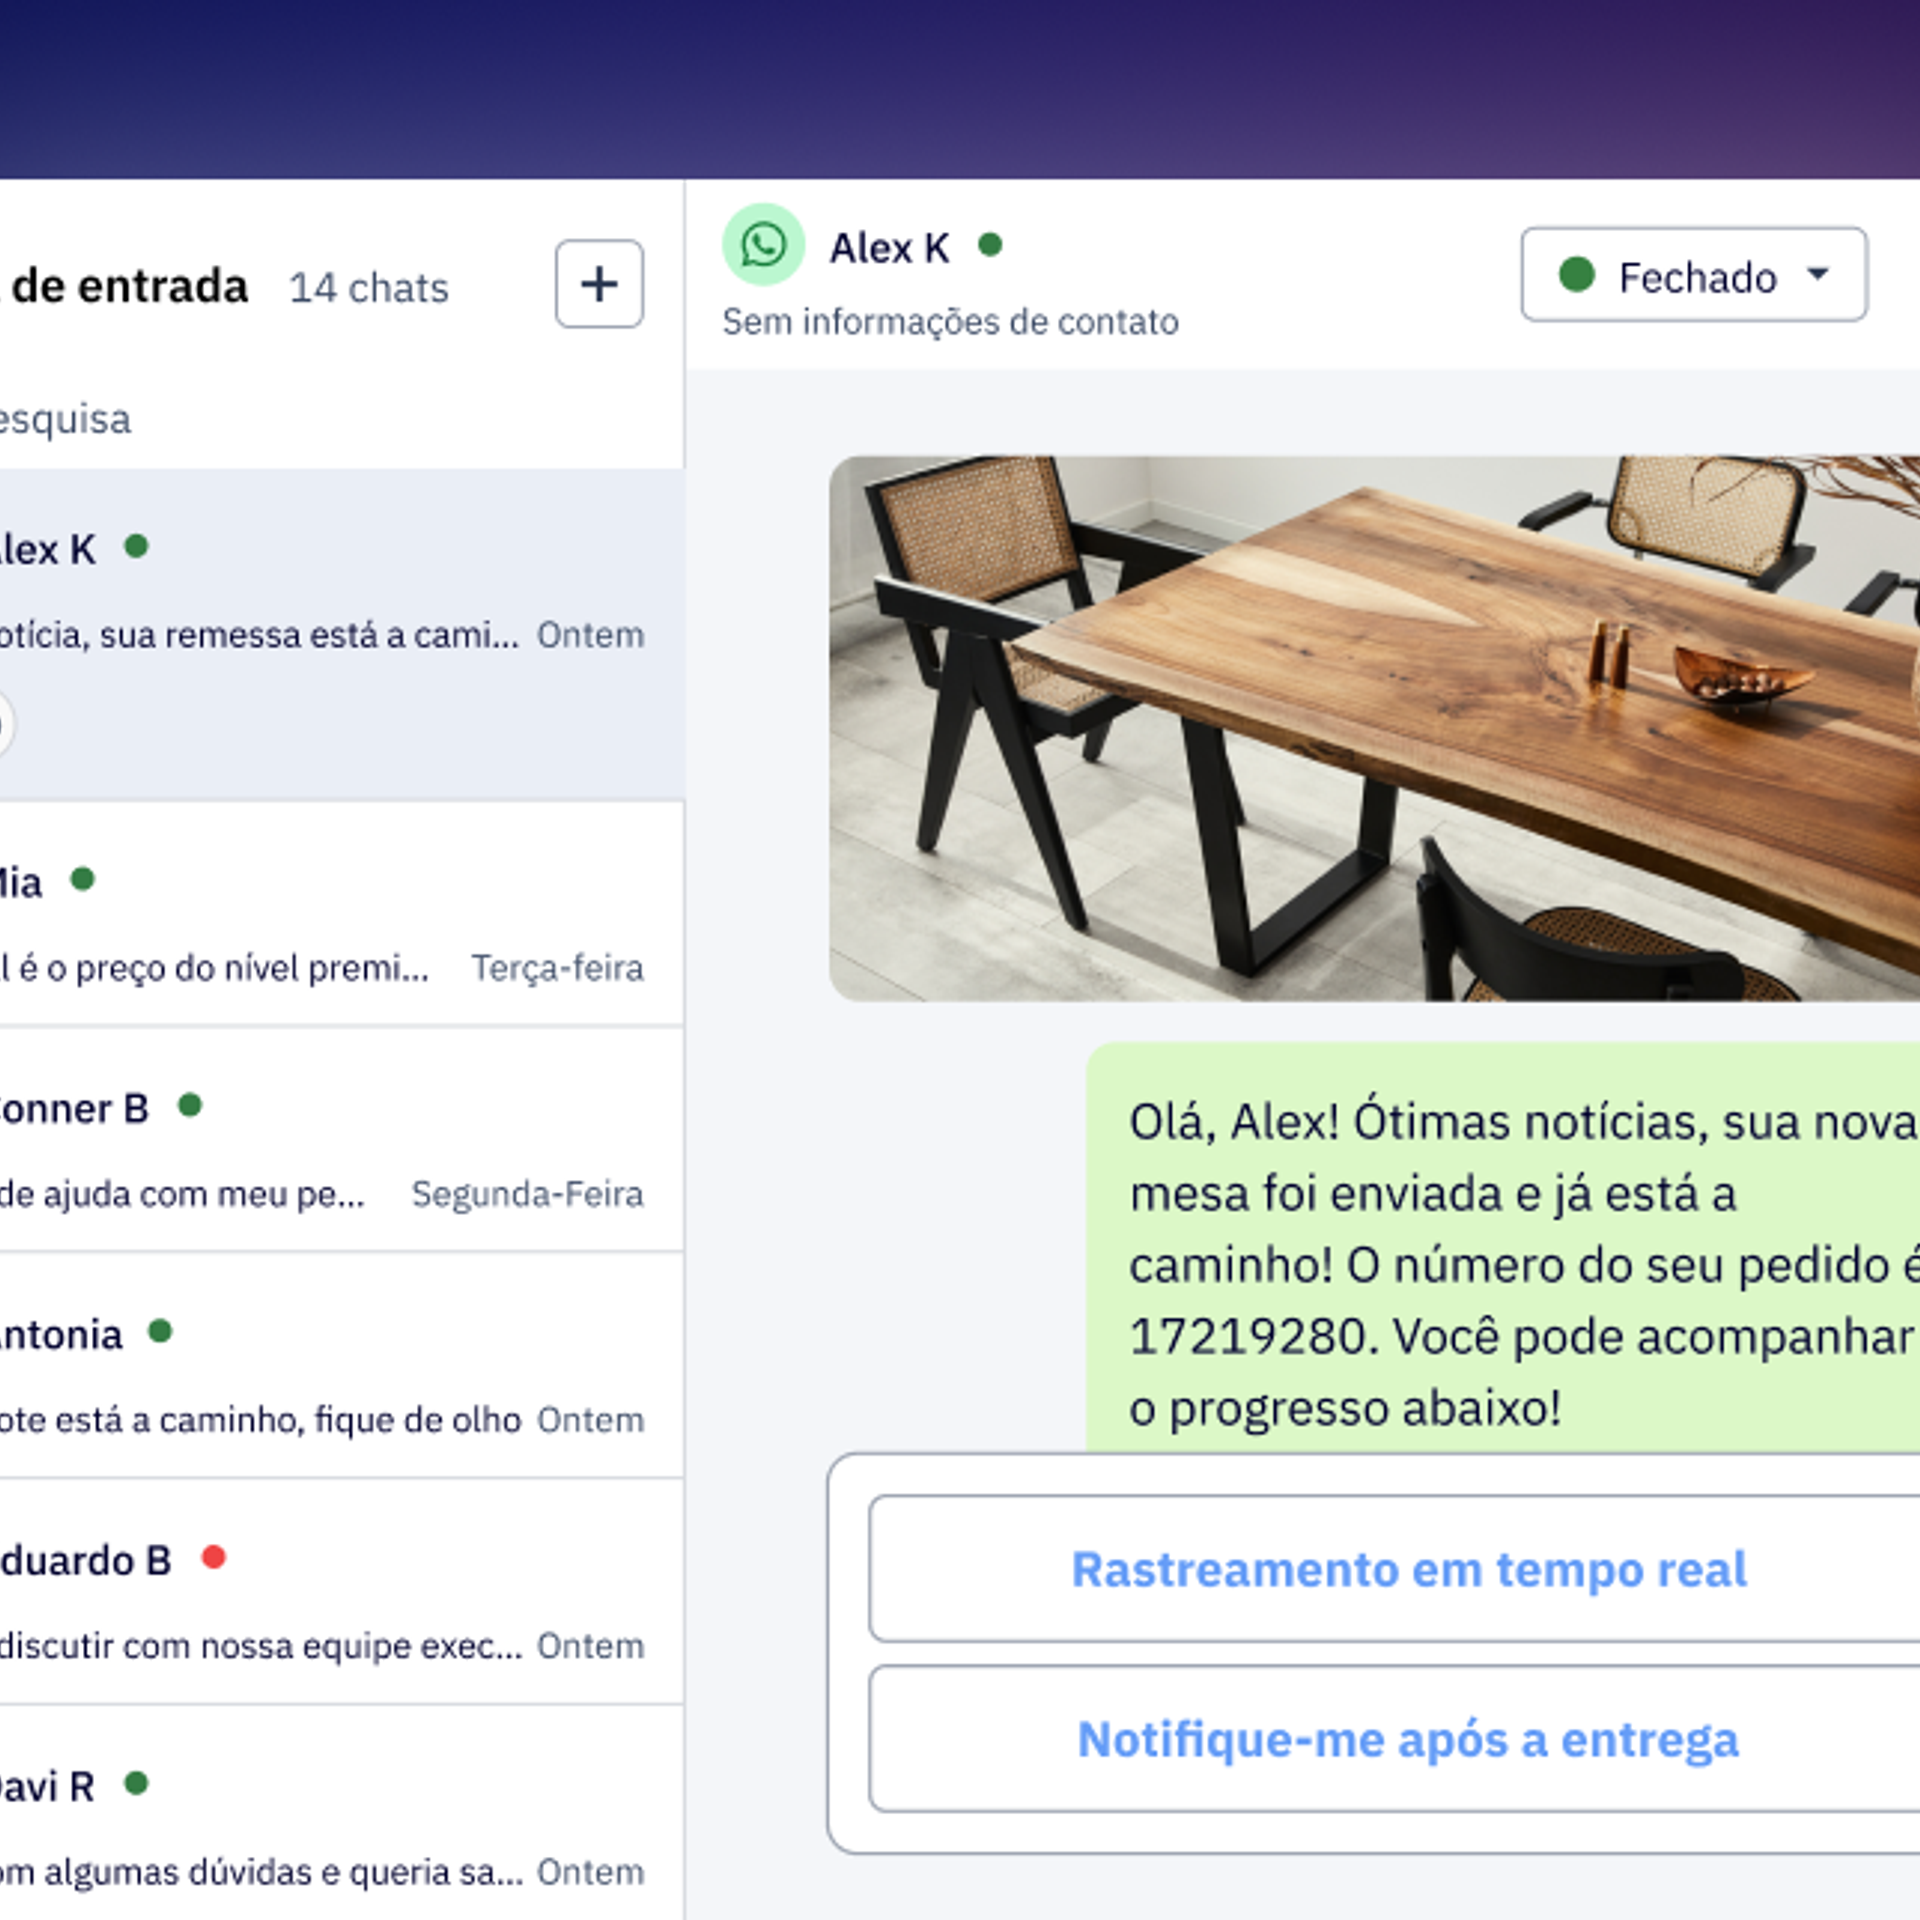Open the Conner B conversation
Image resolution: width=1920 pixels, height=1920 pixels.
[x=342, y=1140]
